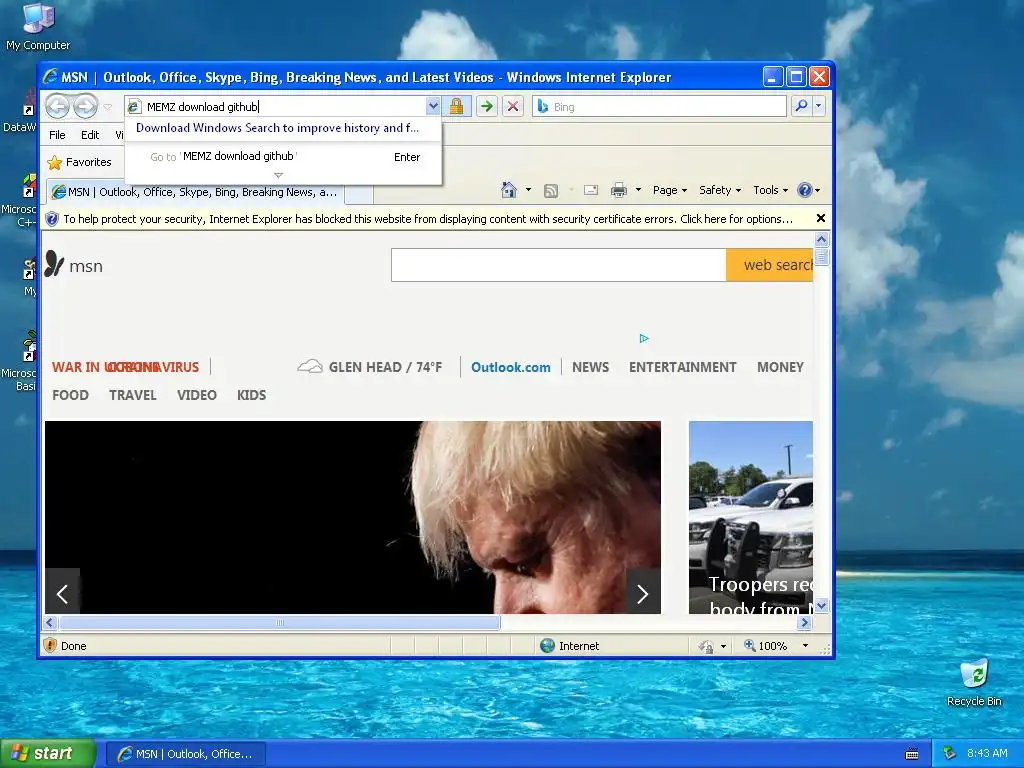Click the Internet zone globe icon

(x=547, y=646)
